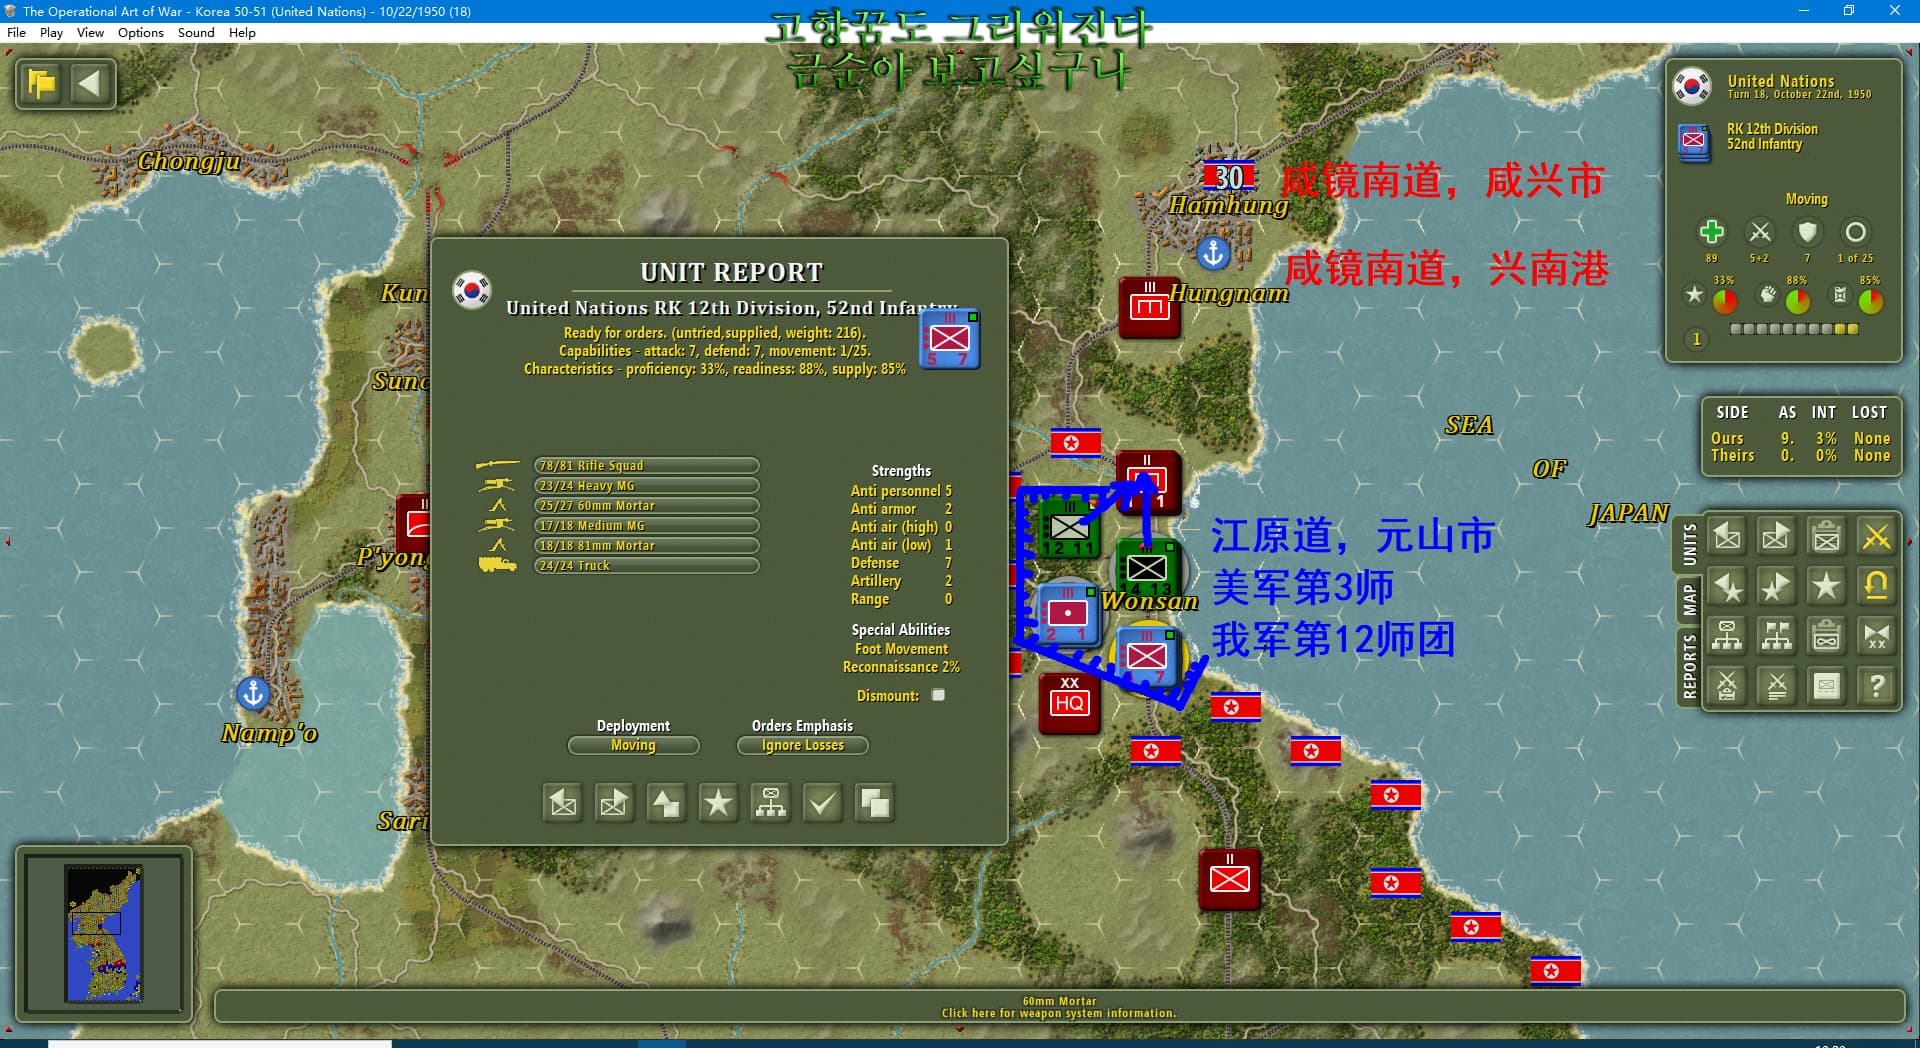1920x1048 pixels.
Task: Open the View menu
Action: tap(90, 32)
